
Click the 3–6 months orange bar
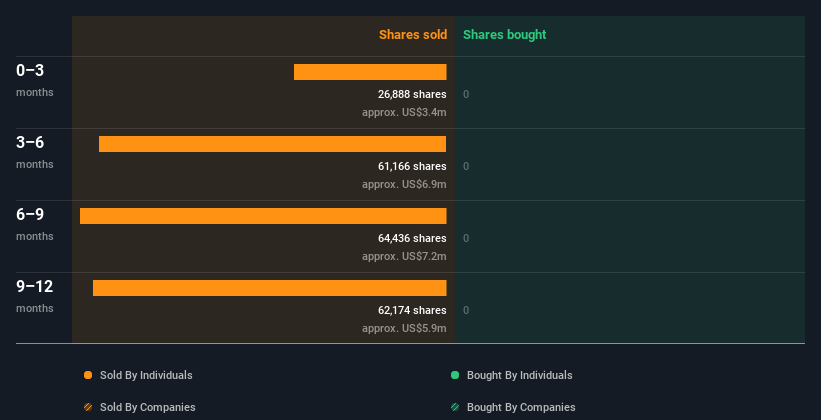click(x=273, y=144)
